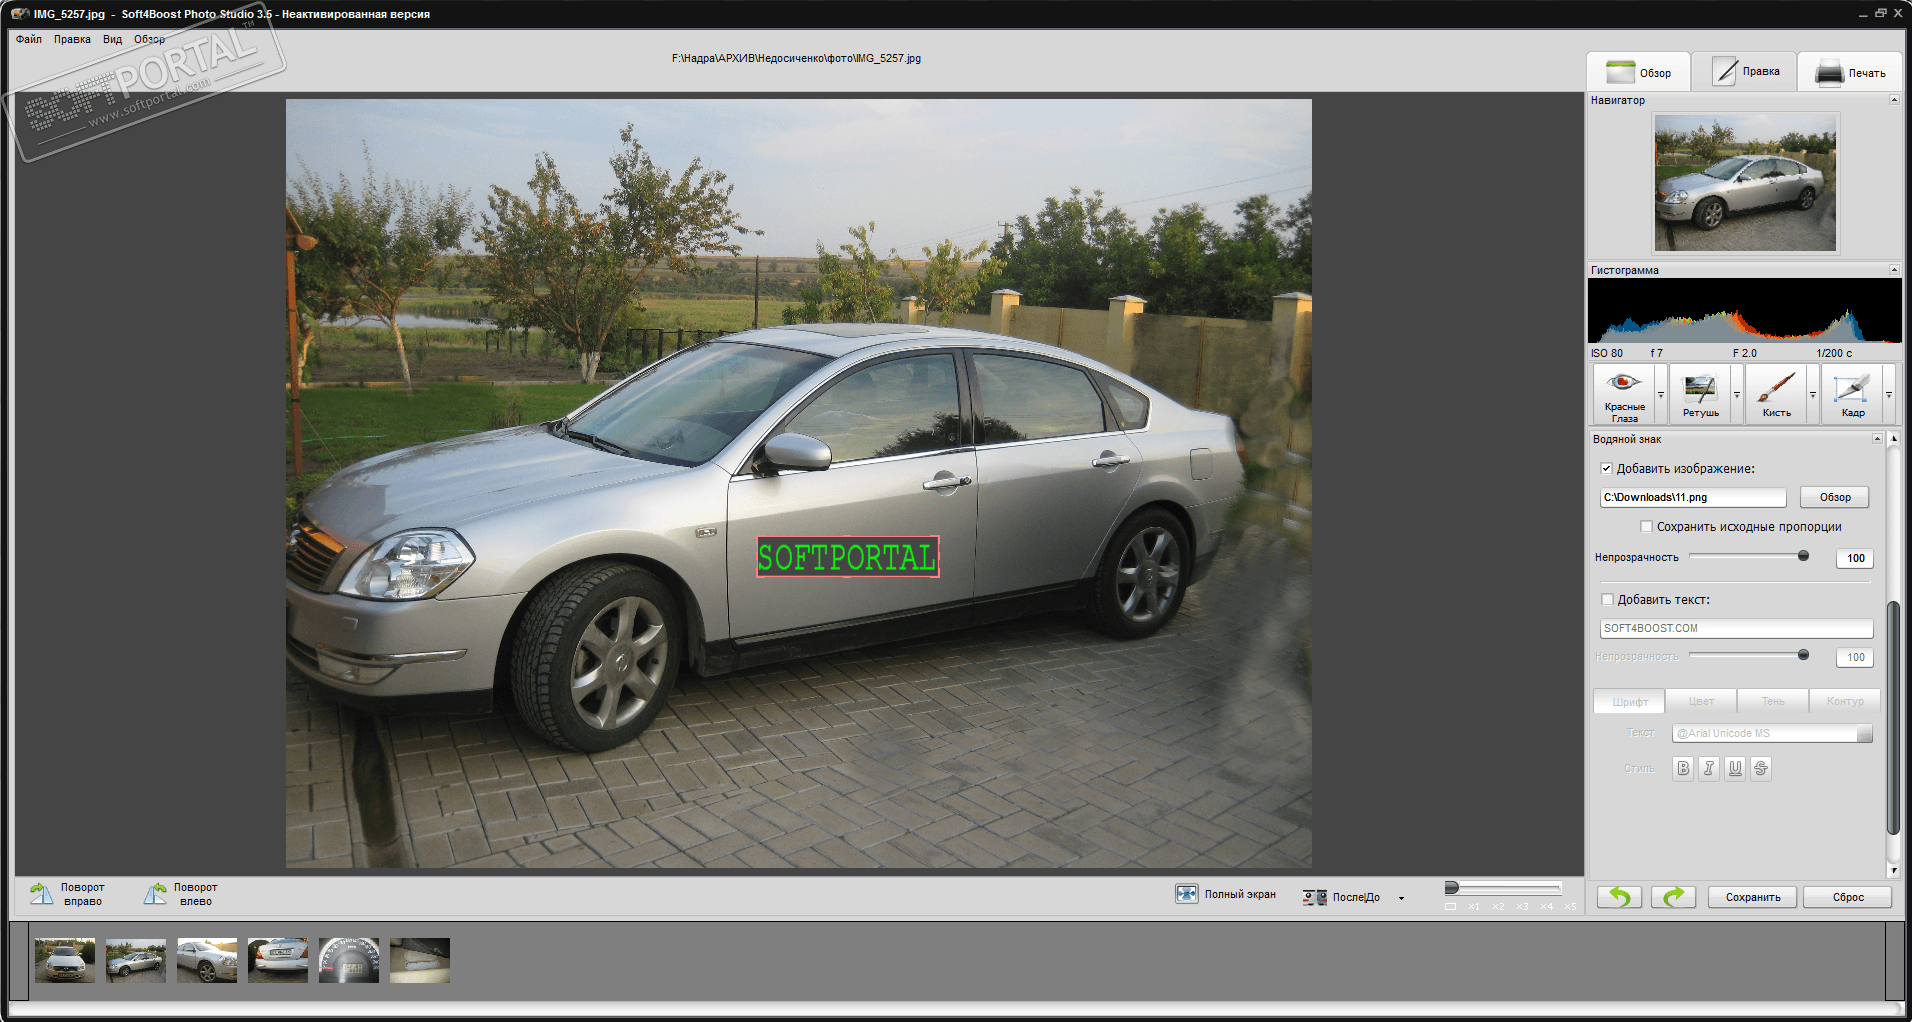This screenshot has width=1912, height=1022.
Task: Rotate image with Поворот влево
Action: 180,894
